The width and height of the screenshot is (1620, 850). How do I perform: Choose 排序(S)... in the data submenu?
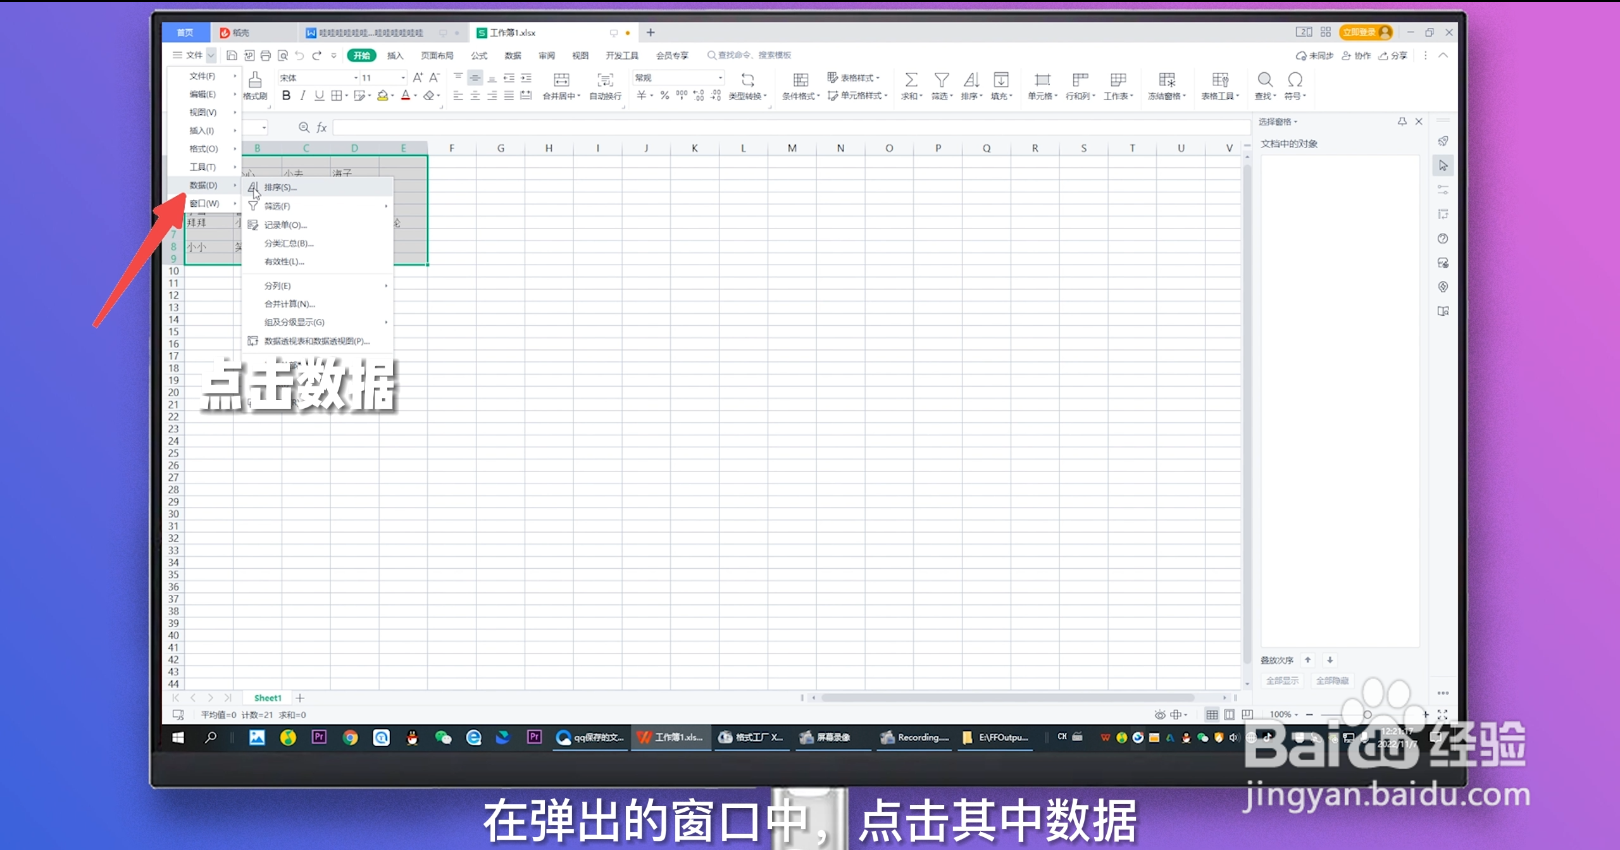point(318,187)
